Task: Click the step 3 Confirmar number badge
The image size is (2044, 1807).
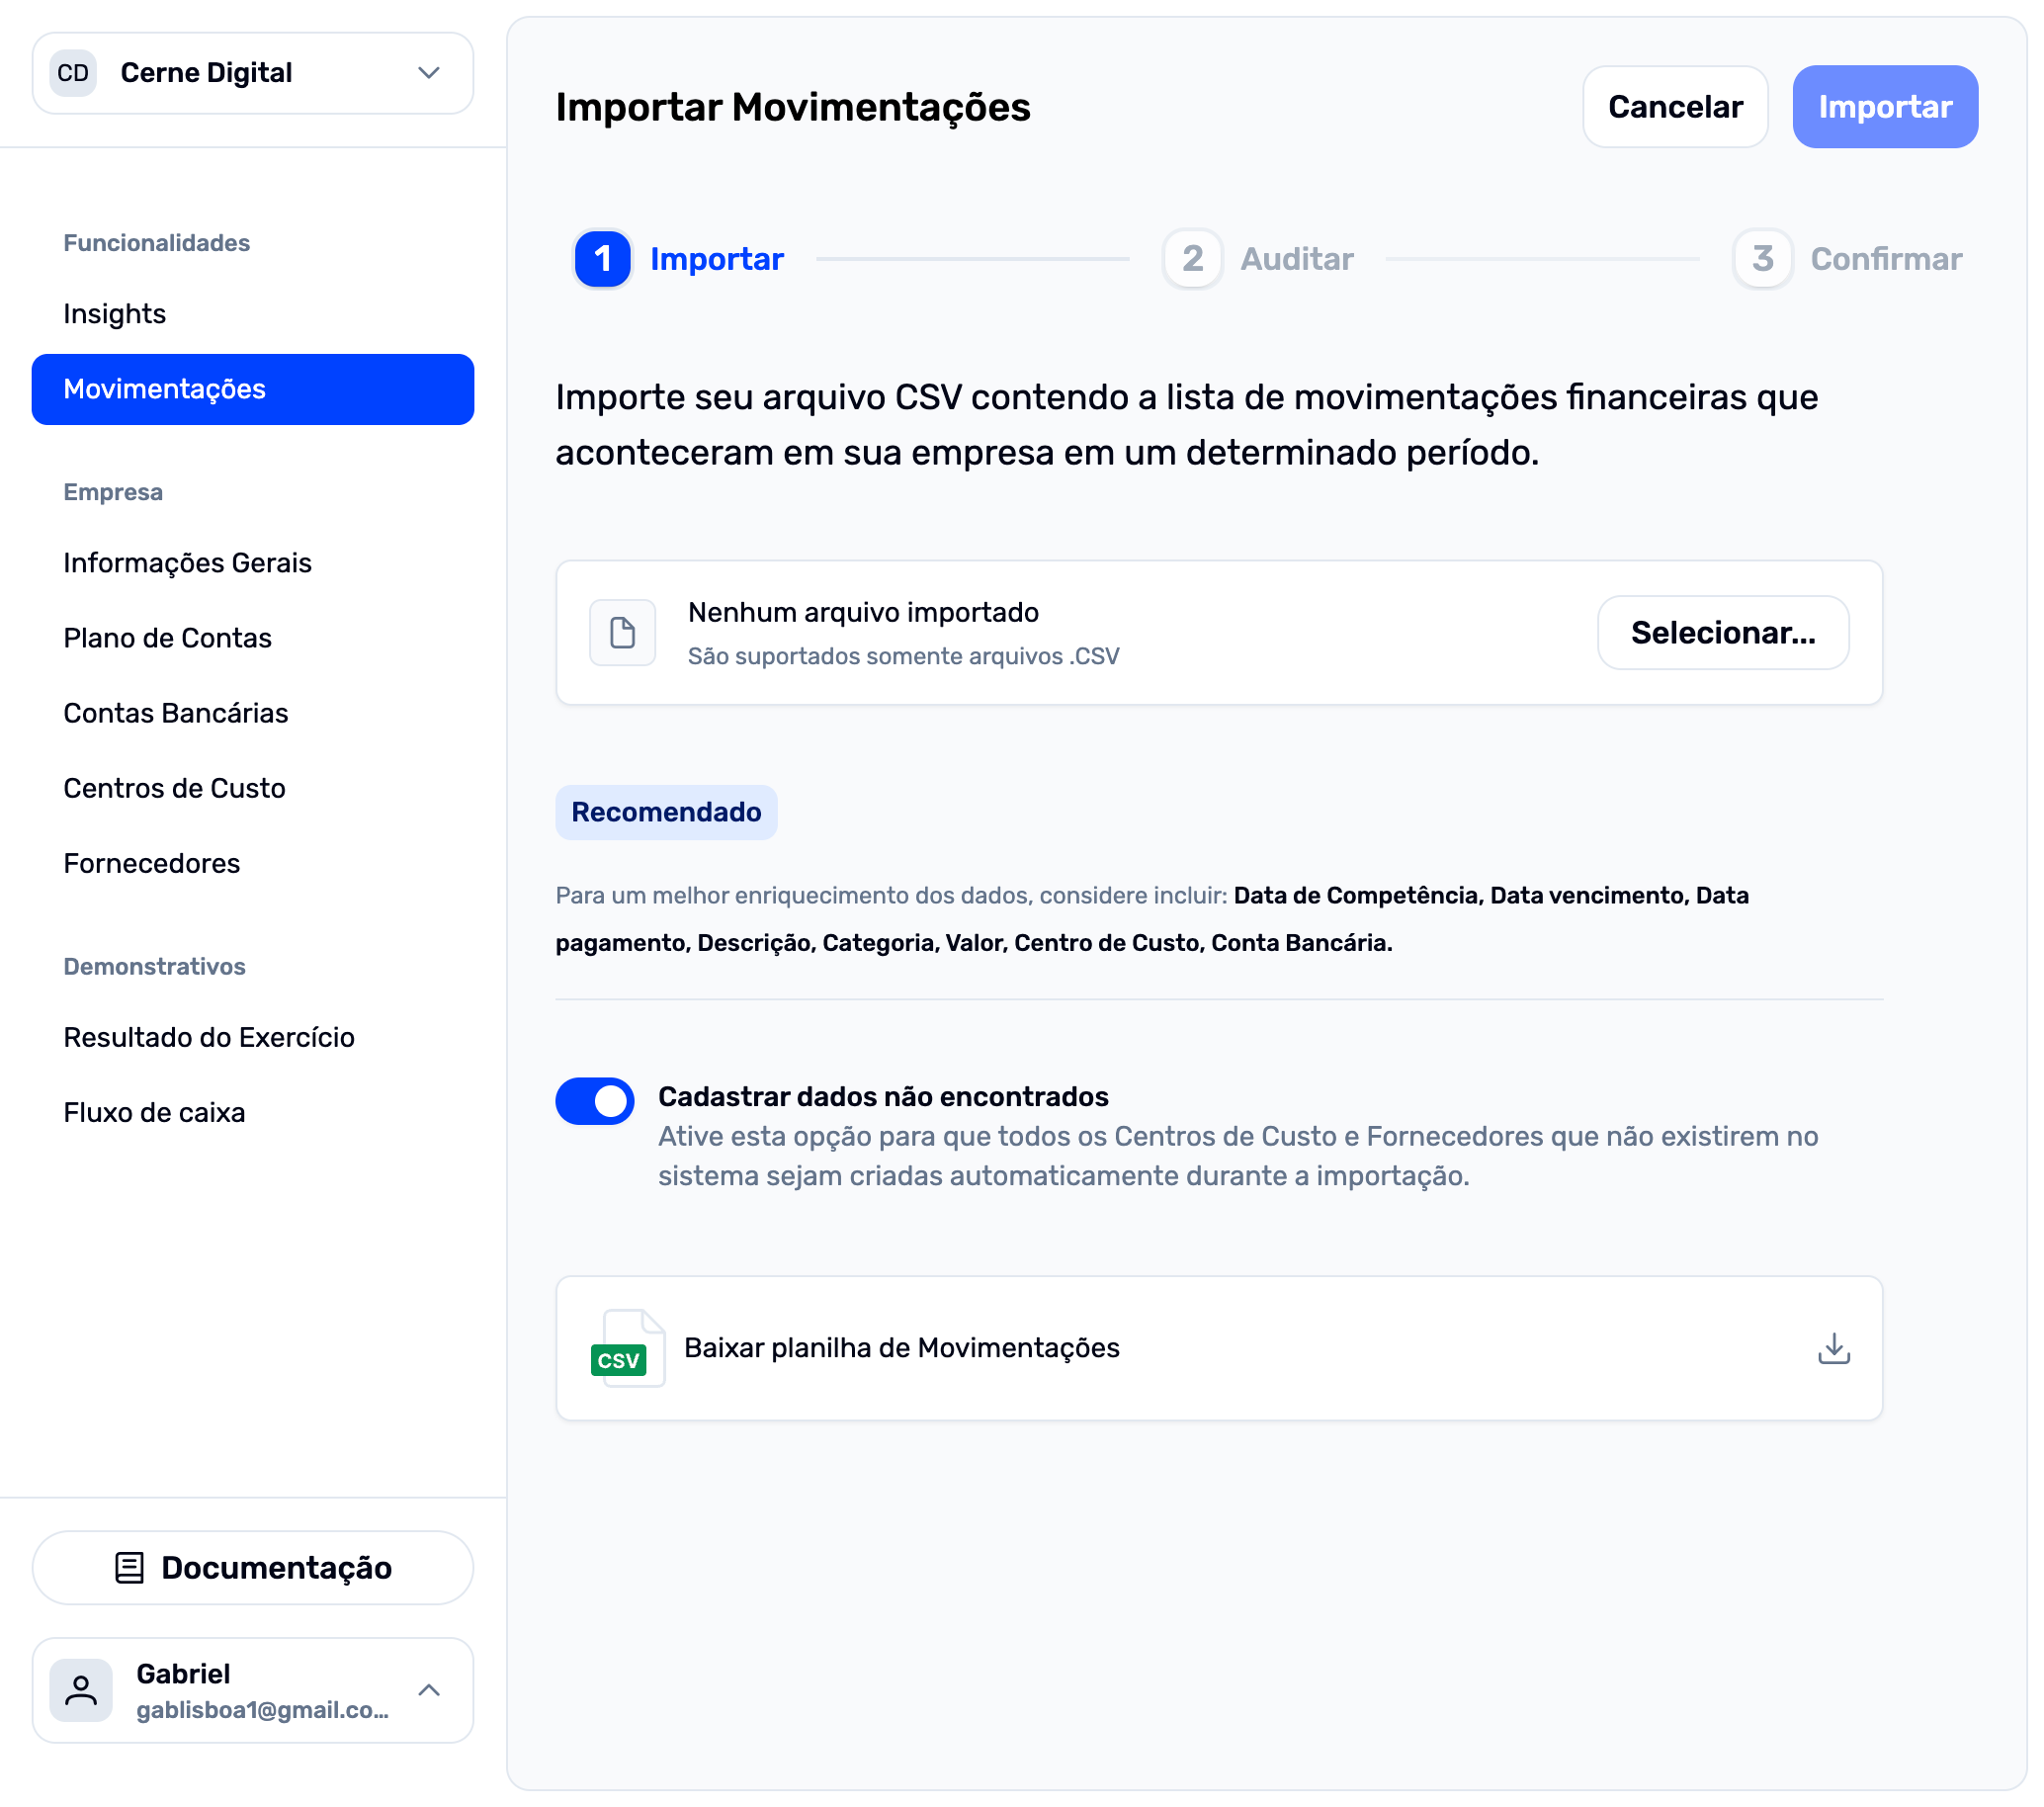Action: [x=1762, y=259]
